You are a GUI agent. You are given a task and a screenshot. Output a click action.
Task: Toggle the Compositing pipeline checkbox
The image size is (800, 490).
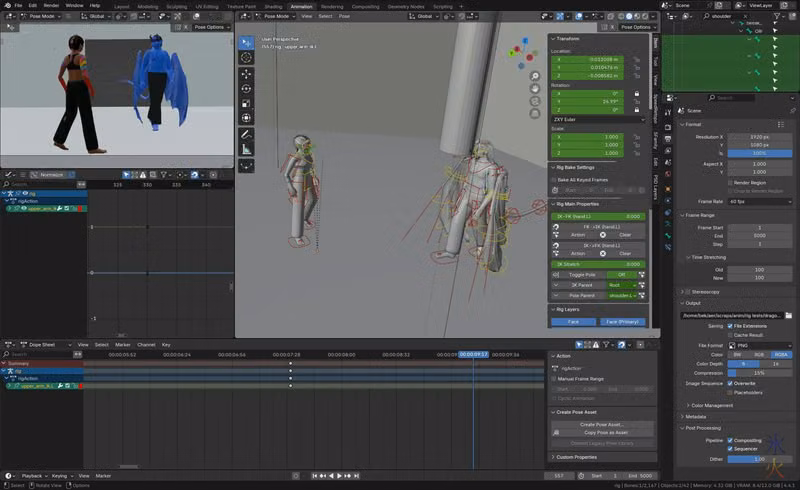coord(730,440)
